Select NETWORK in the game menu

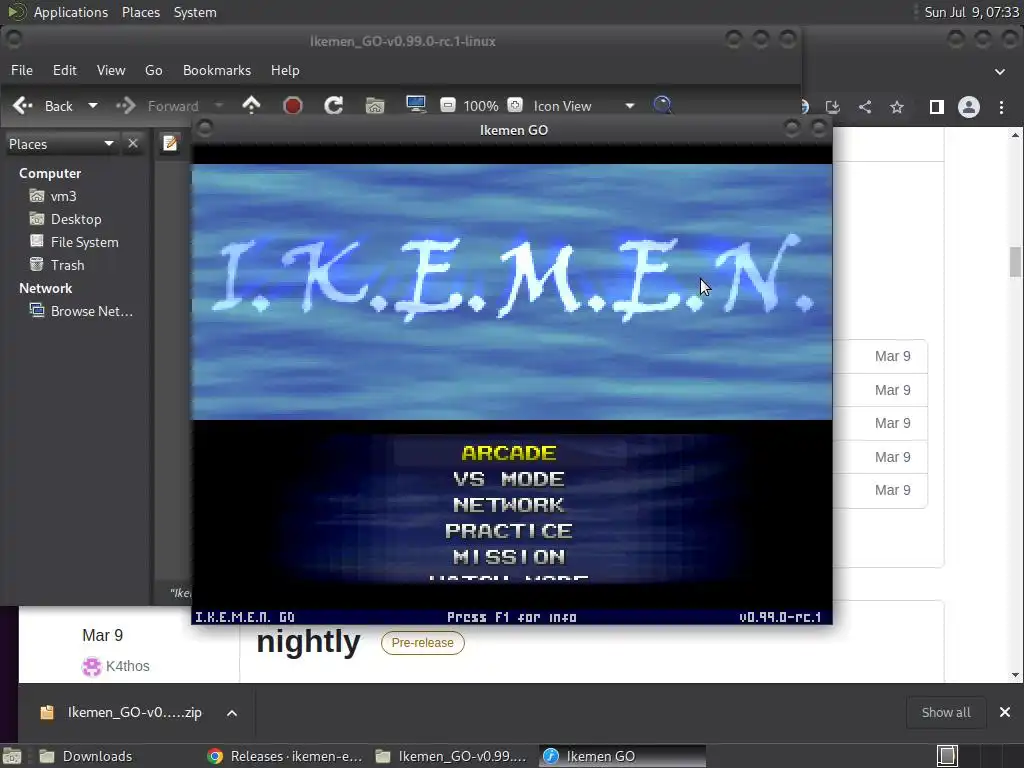coord(509,505)
